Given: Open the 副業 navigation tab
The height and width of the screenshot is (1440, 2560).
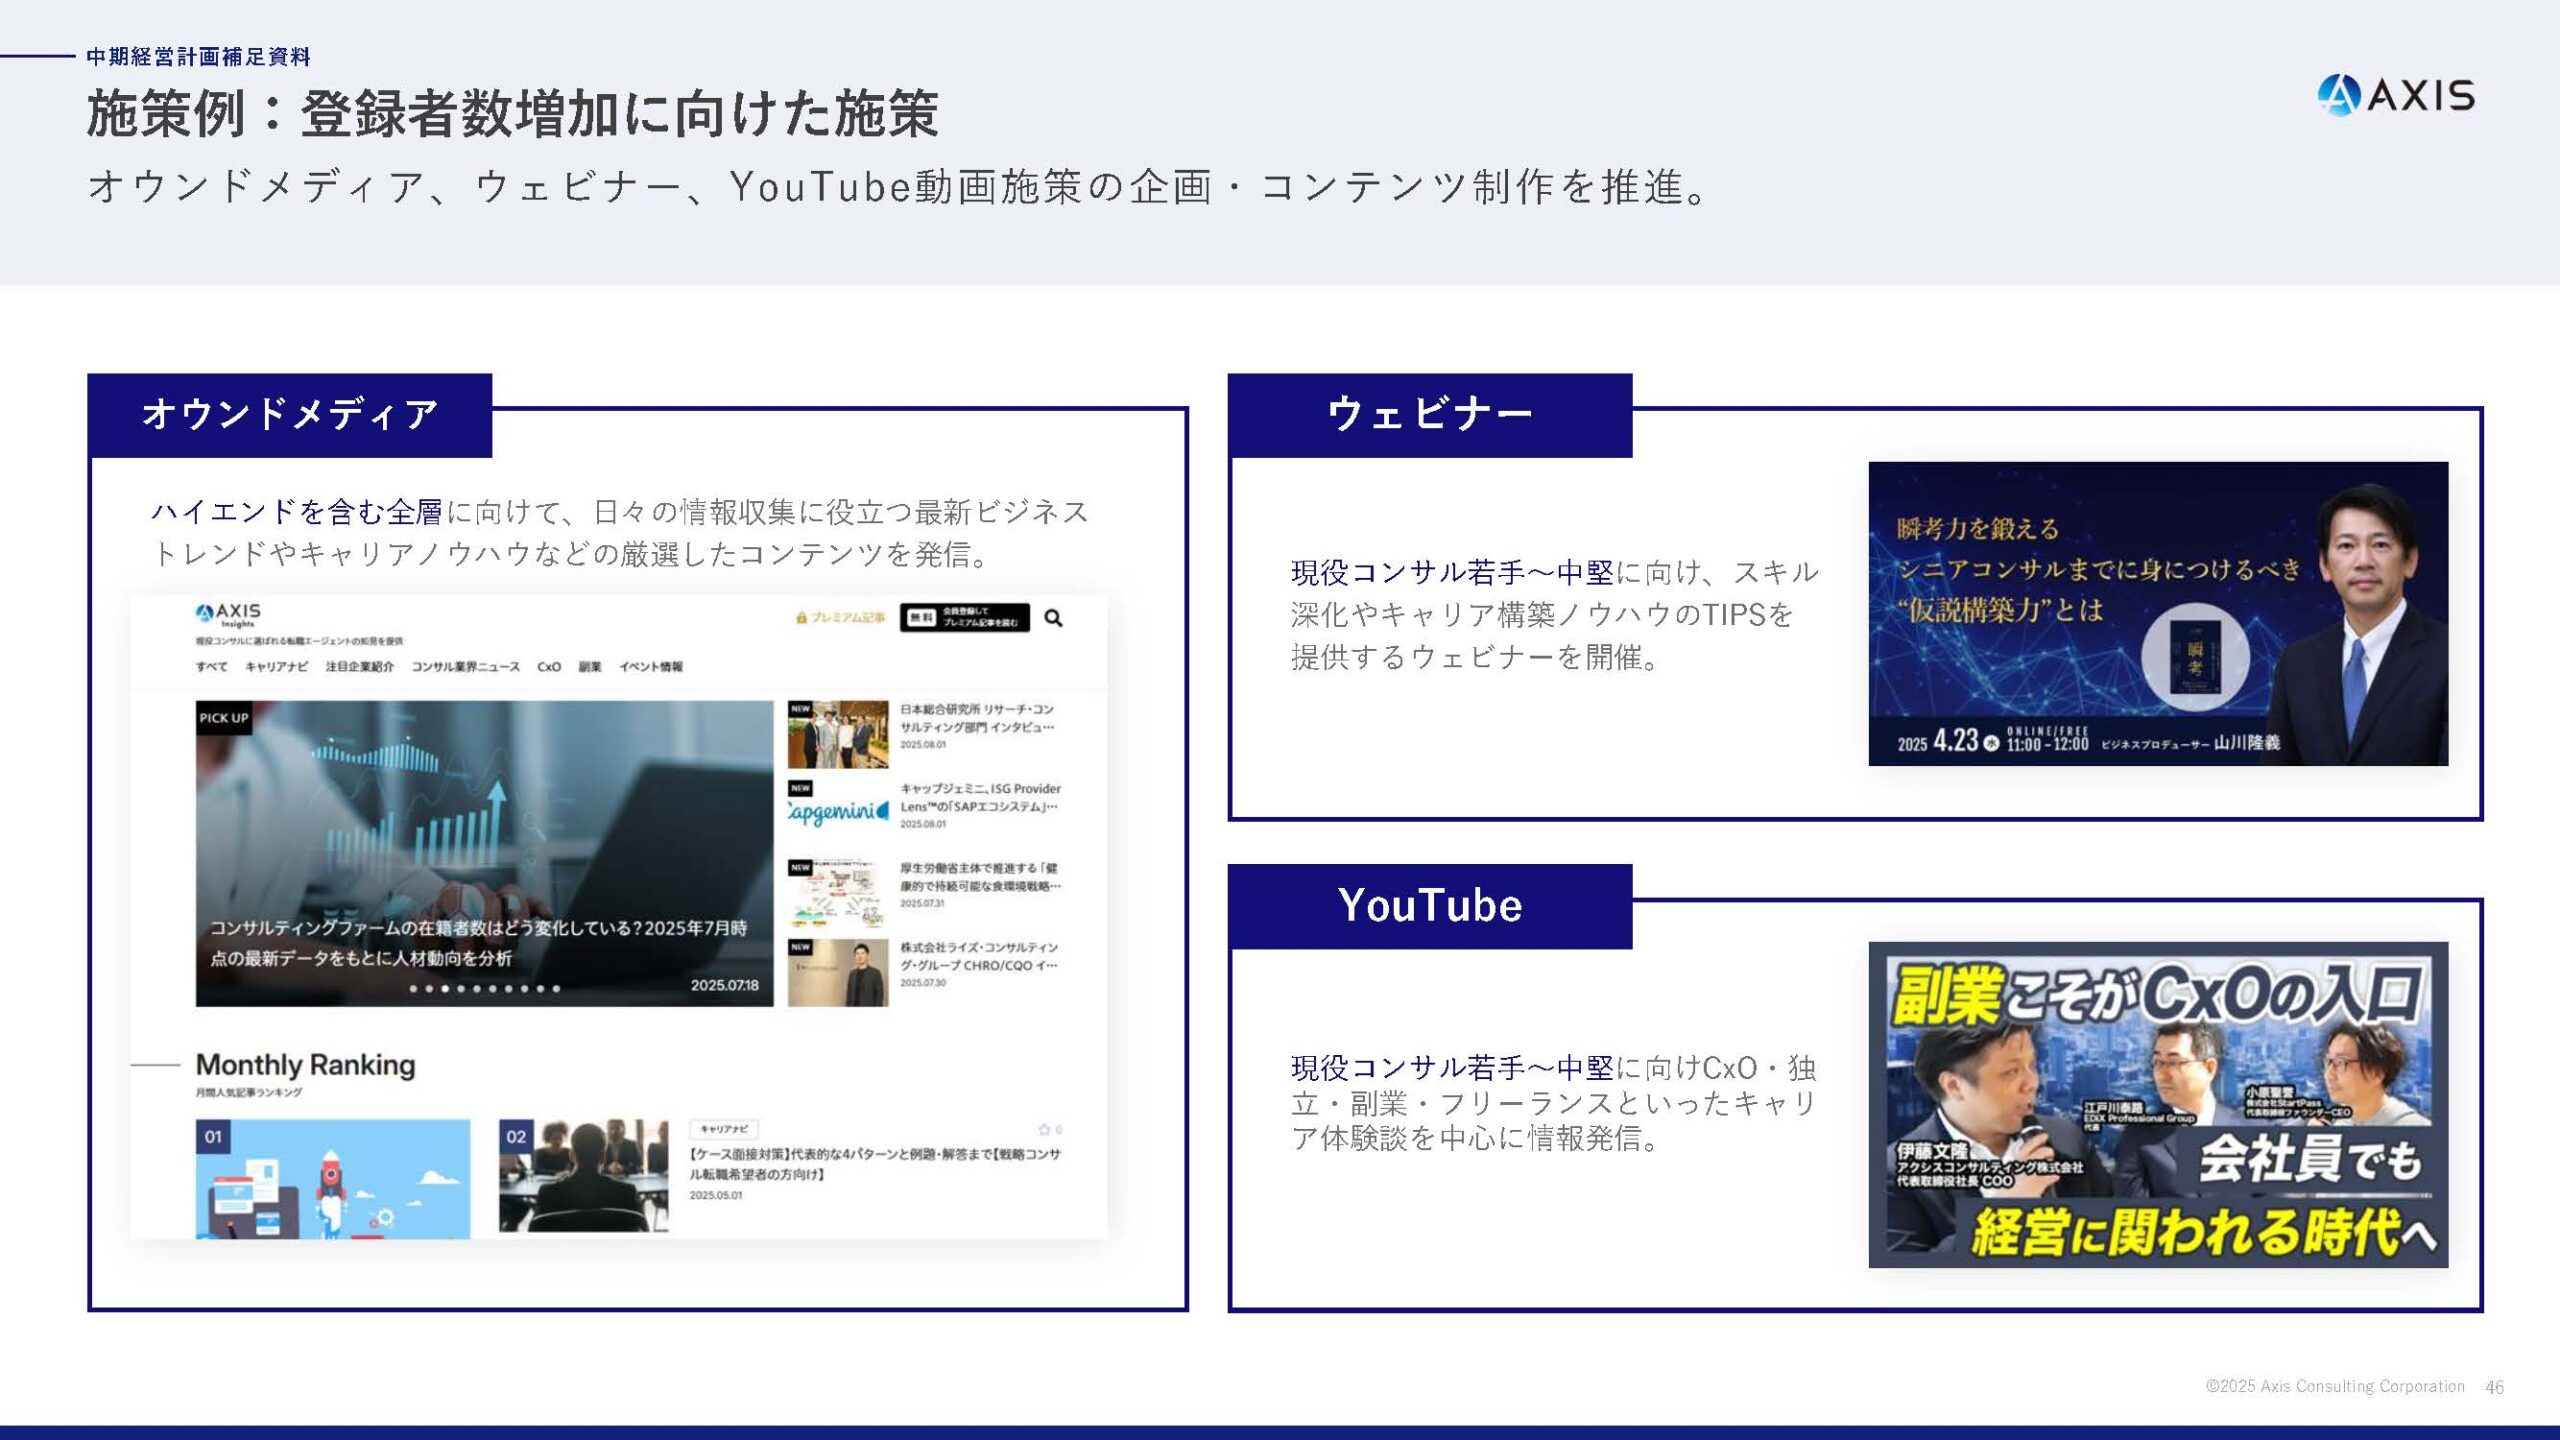Looking at the screenshot, I should [x=588, y=667].
